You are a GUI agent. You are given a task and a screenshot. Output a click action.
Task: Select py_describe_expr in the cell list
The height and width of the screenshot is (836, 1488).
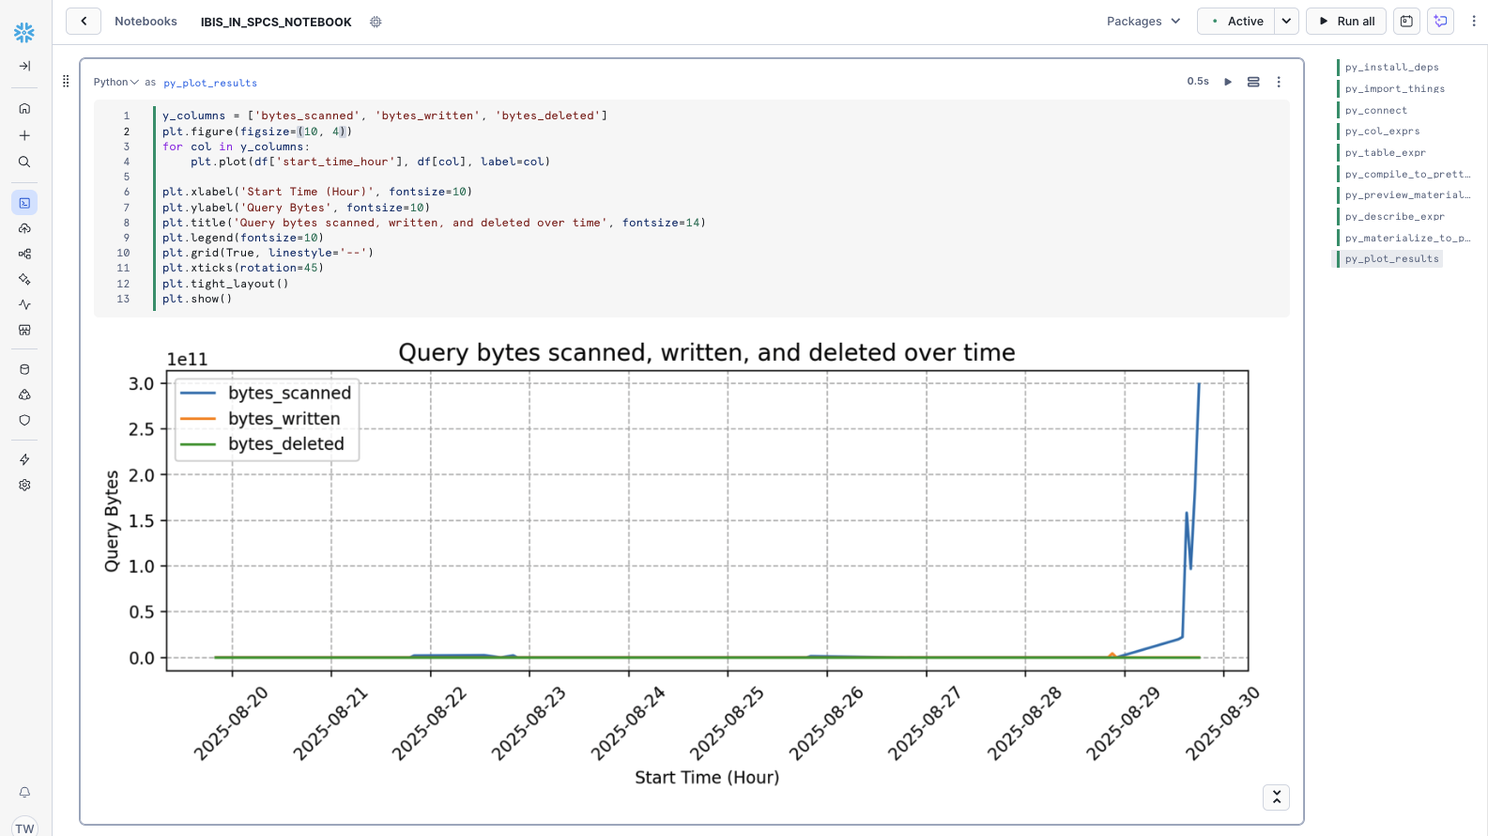(x=1394, y=216)
